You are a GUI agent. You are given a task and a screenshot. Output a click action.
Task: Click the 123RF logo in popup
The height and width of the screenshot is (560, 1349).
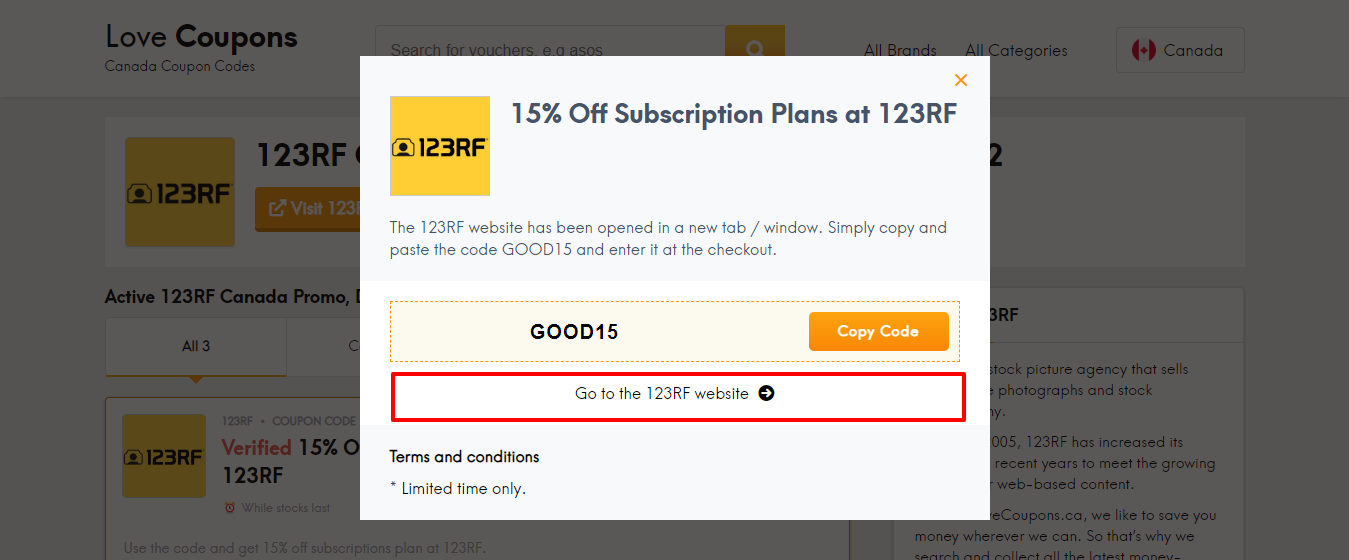tap(440, 146)
